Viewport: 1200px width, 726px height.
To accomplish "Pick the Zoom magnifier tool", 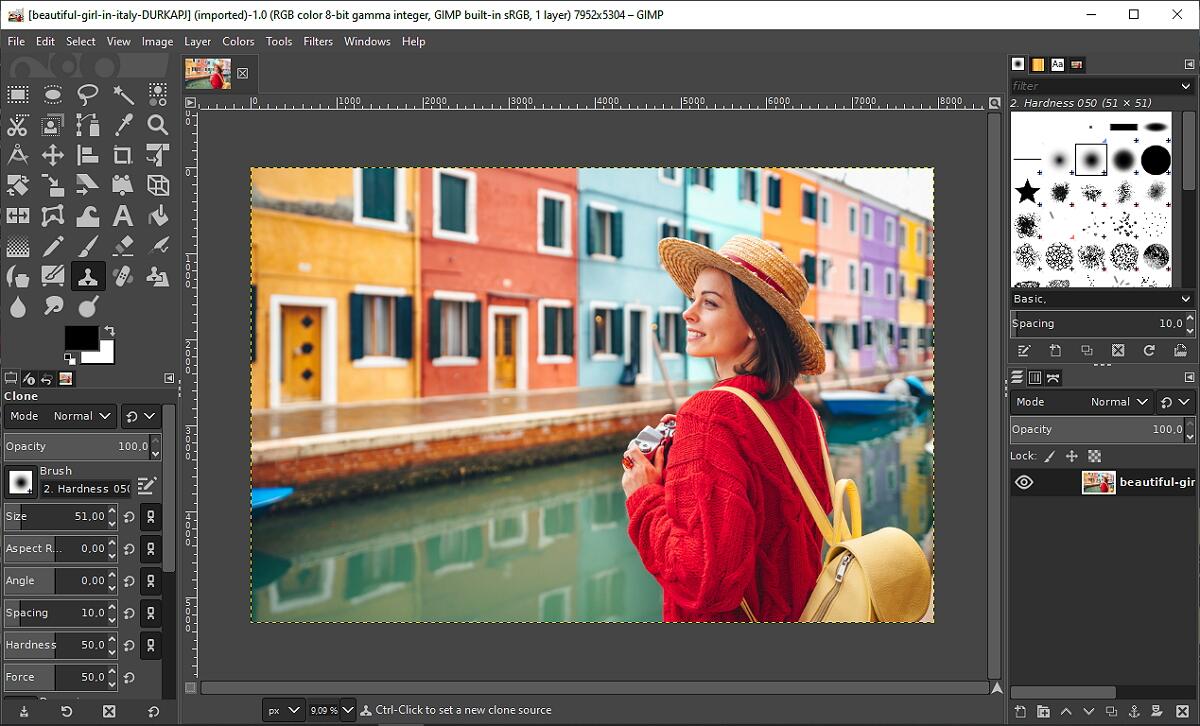I will pos(157,125).
